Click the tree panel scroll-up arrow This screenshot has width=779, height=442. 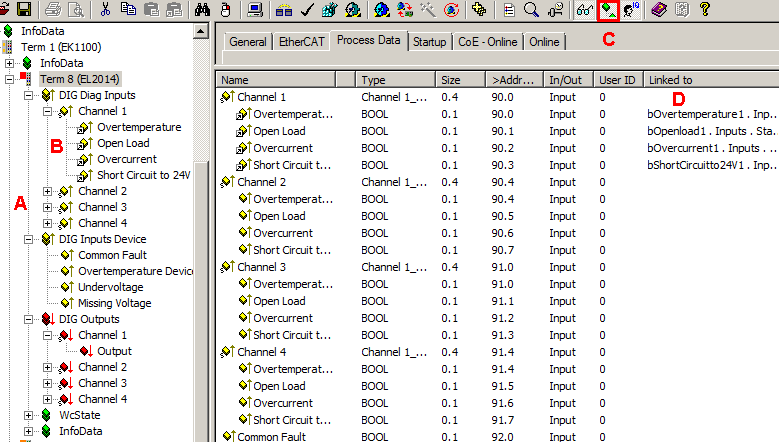[x=200, y=31]
